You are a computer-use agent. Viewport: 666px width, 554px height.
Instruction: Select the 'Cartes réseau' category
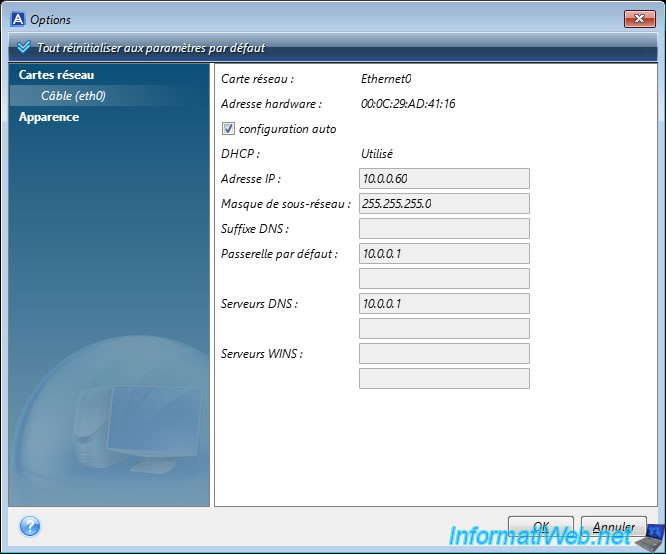pyautogui.click(x=56, y=75)
